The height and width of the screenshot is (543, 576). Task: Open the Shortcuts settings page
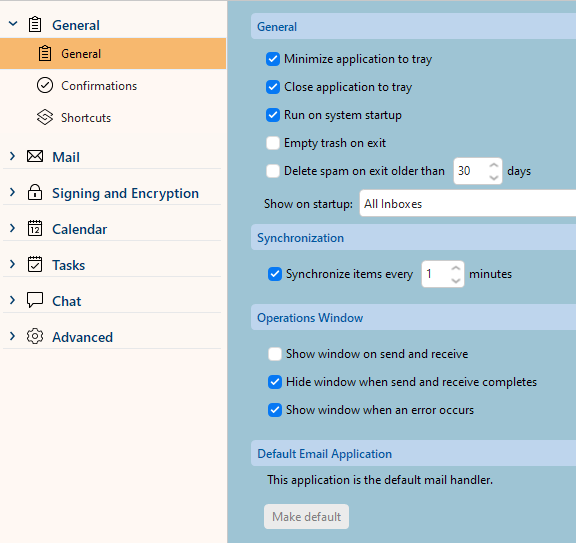coord(86,118)
